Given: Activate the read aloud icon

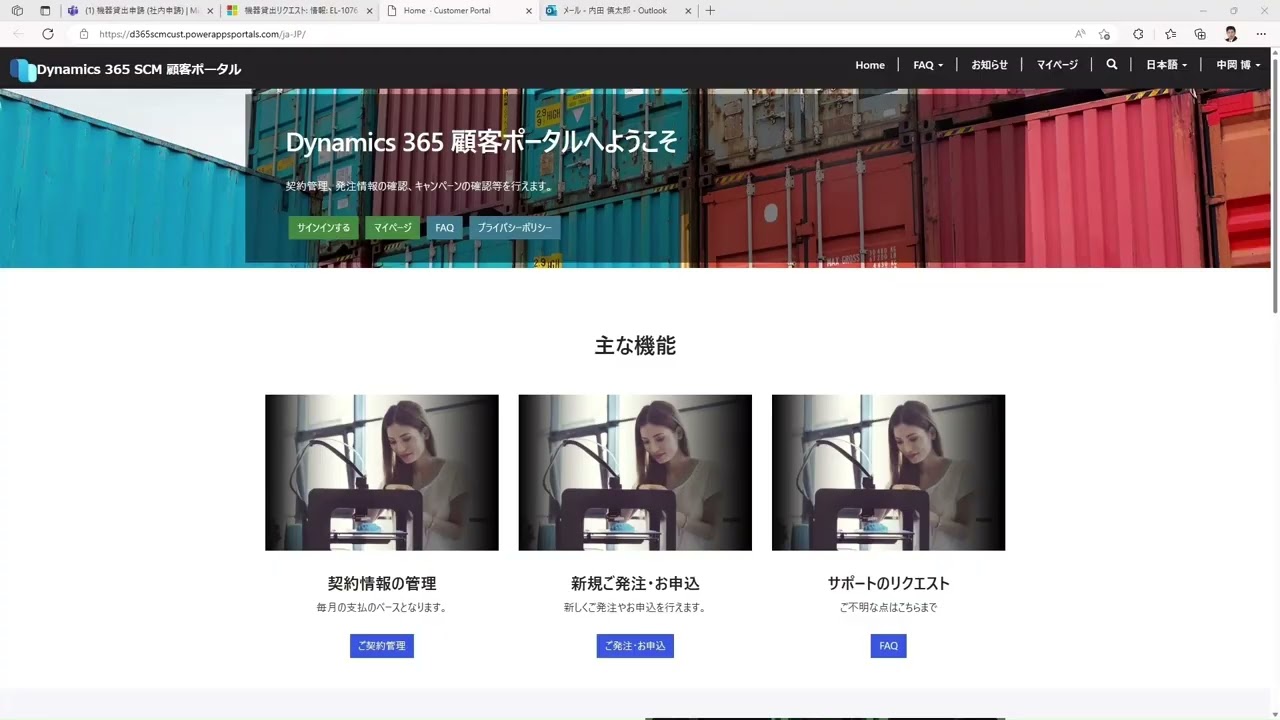Looking at the screenshot, I should coord(1080,34).
